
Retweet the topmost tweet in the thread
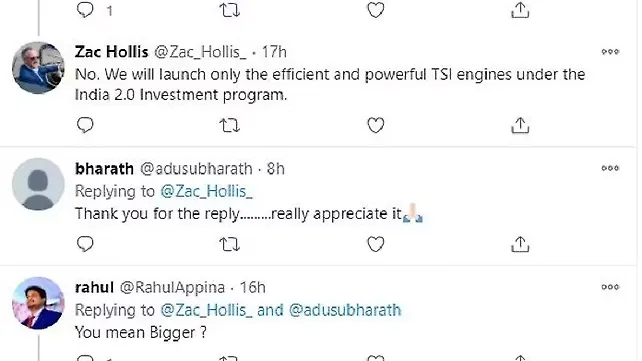tap(230, 10)
